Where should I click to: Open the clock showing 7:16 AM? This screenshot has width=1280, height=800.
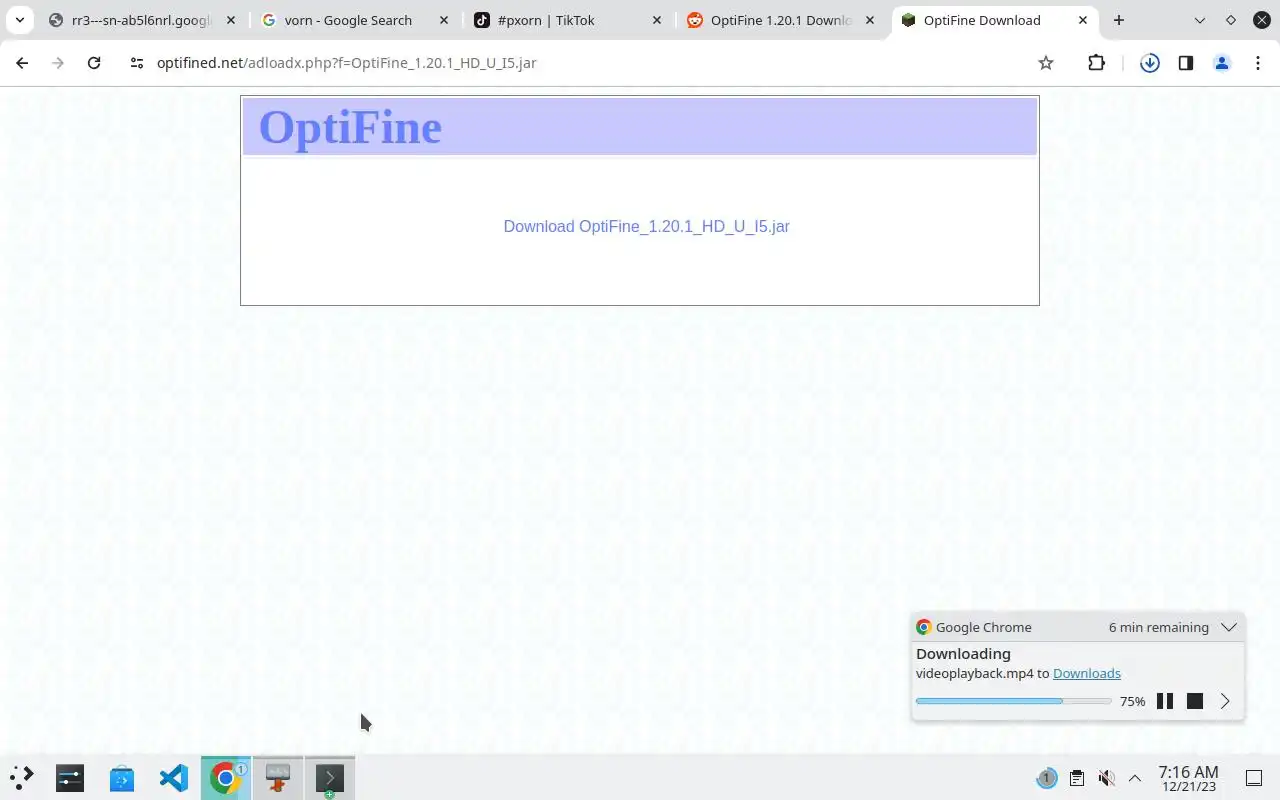coord(1188,778)
